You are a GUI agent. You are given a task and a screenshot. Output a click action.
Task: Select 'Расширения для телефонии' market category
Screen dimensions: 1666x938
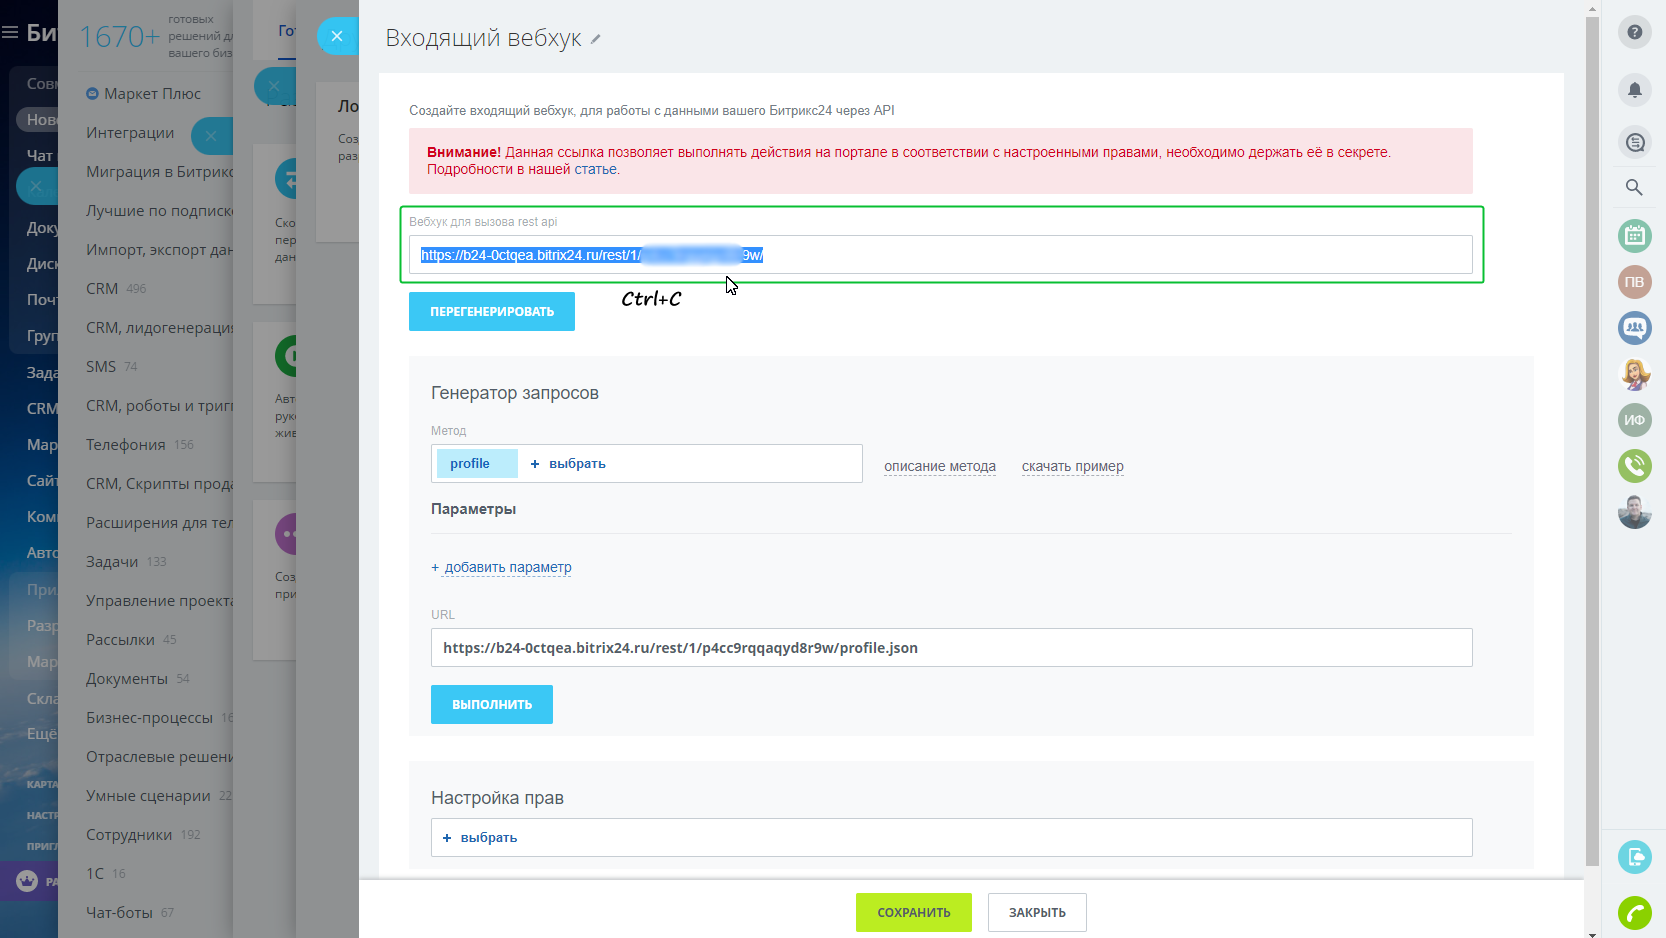159,522
